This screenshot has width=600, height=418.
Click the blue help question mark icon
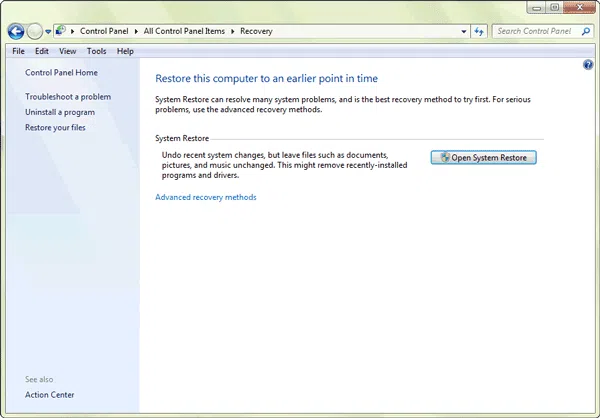588,65
